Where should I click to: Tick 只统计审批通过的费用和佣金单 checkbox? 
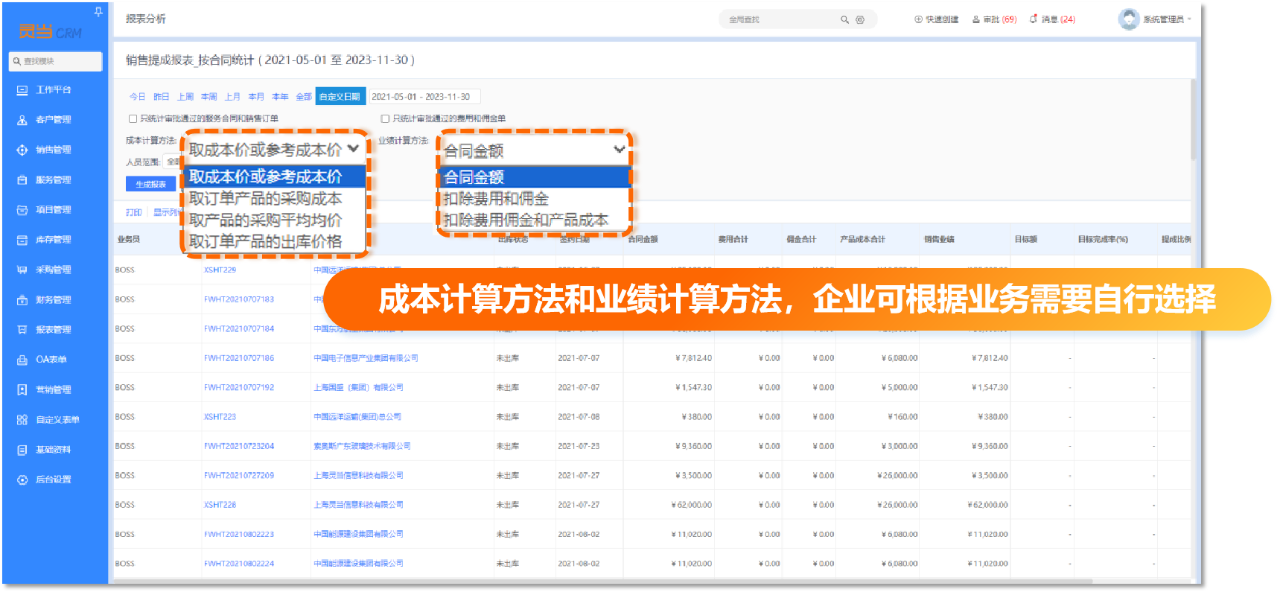(385, 118)
